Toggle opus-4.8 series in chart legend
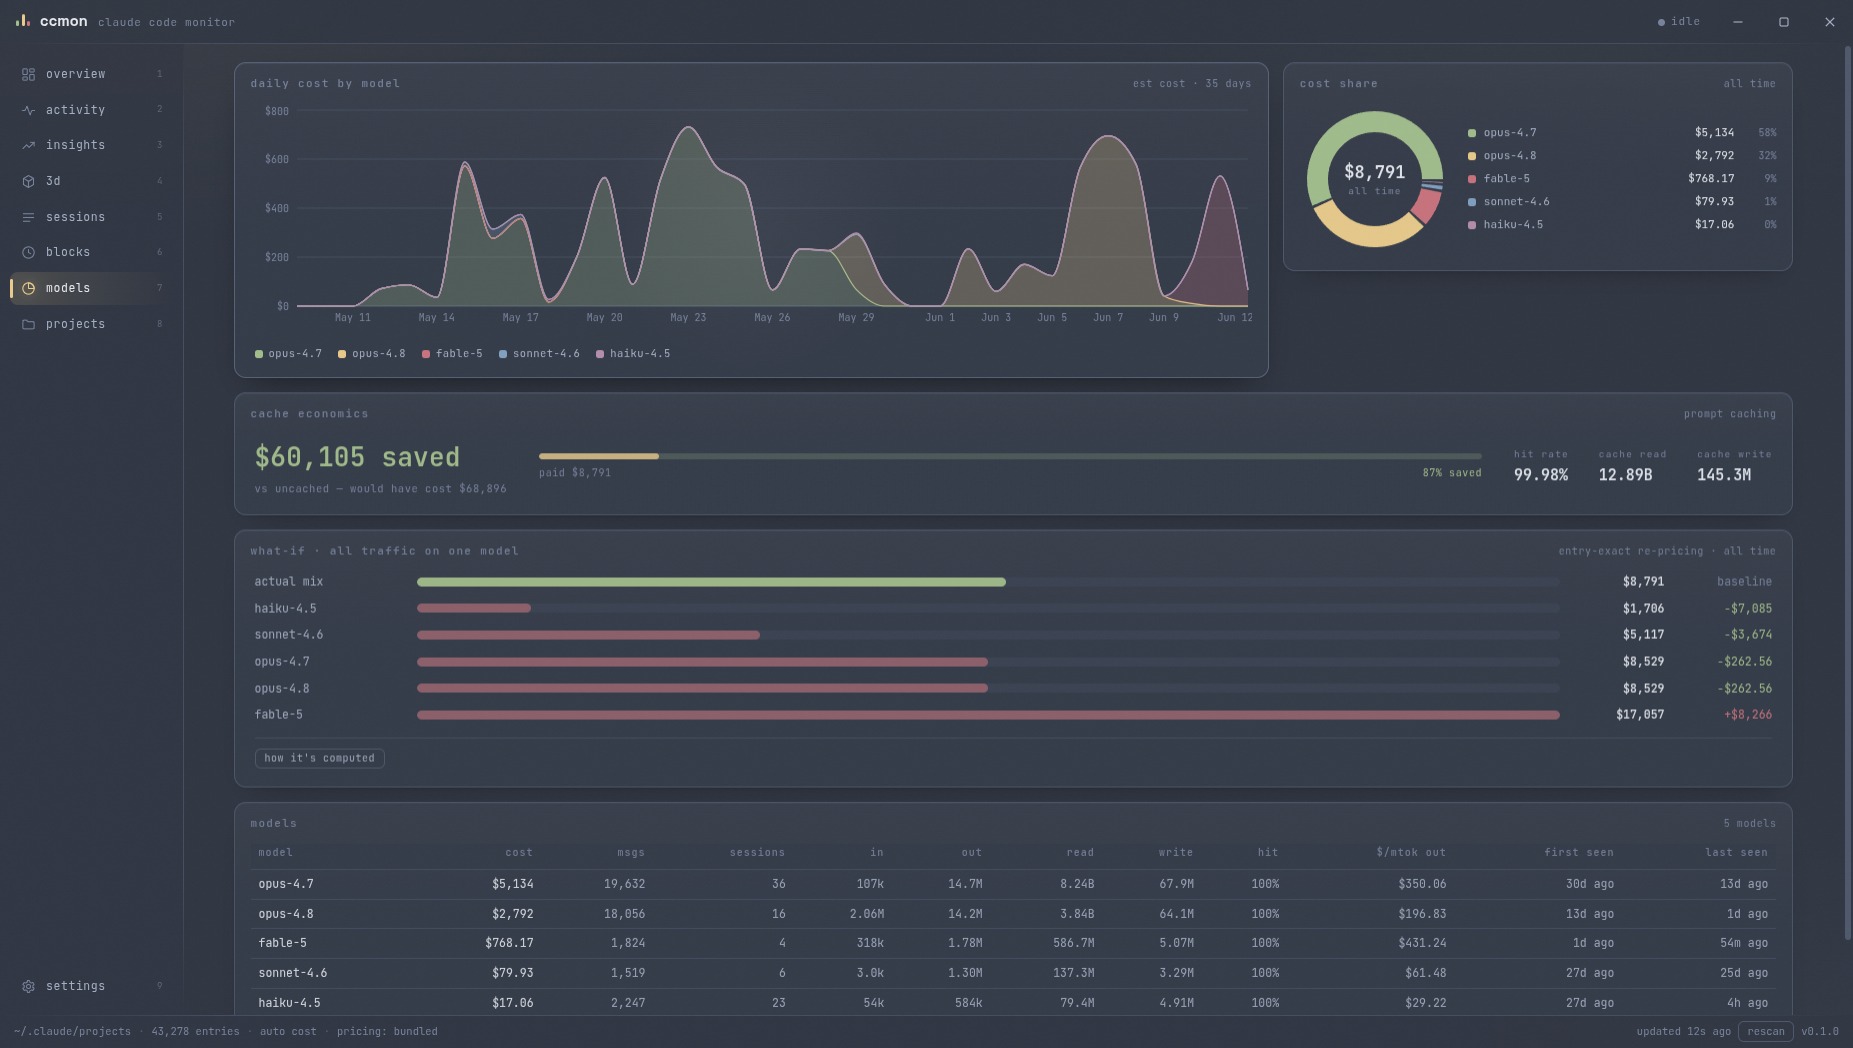This screenshot has height=1048, width=1853. [371, 354]
